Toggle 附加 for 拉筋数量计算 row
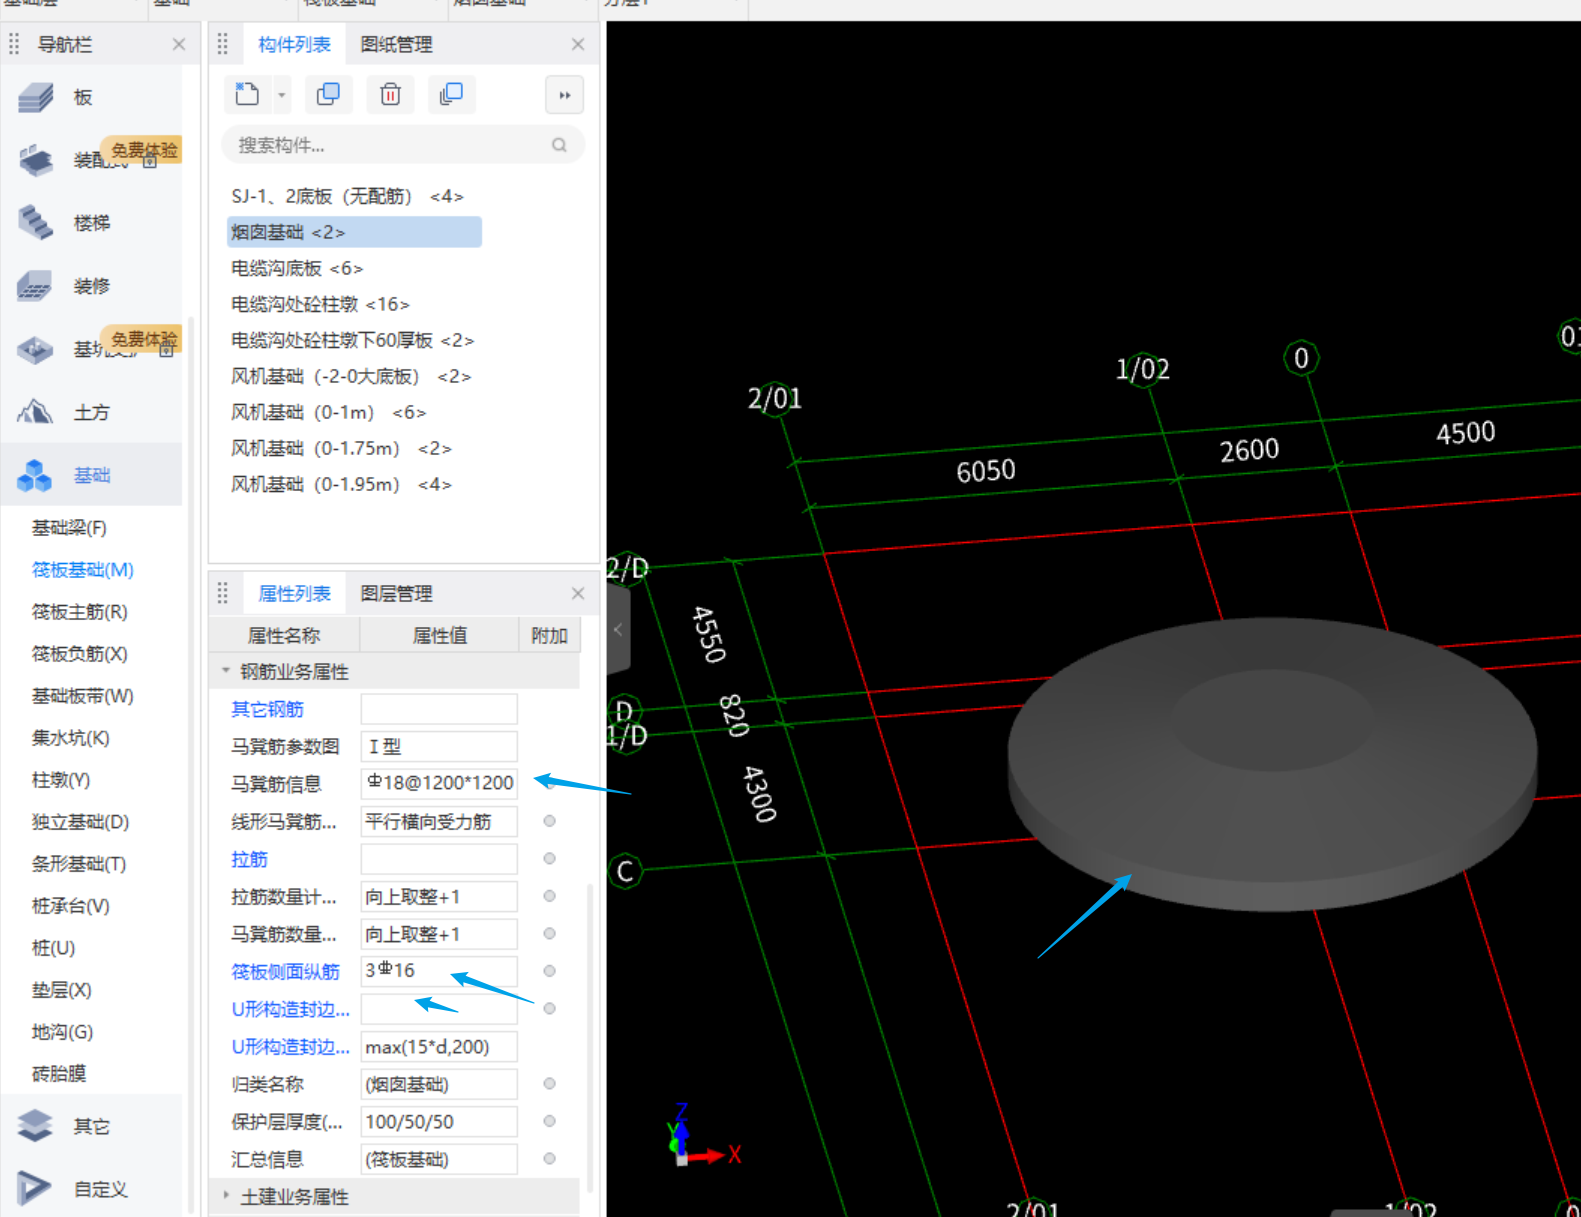The width and height of the screenshot is (1581, 1217). (x=549, y=896)
